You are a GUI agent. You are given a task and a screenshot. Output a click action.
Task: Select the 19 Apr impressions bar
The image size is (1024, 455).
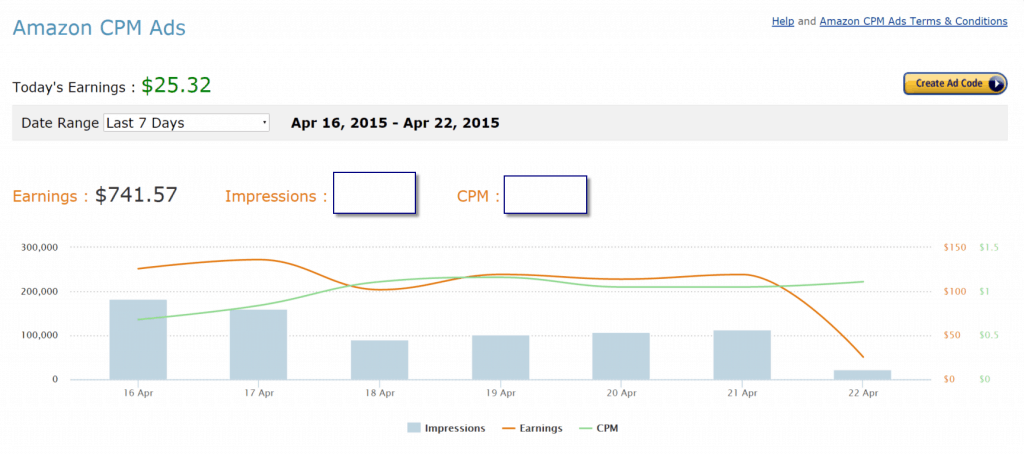500,357
